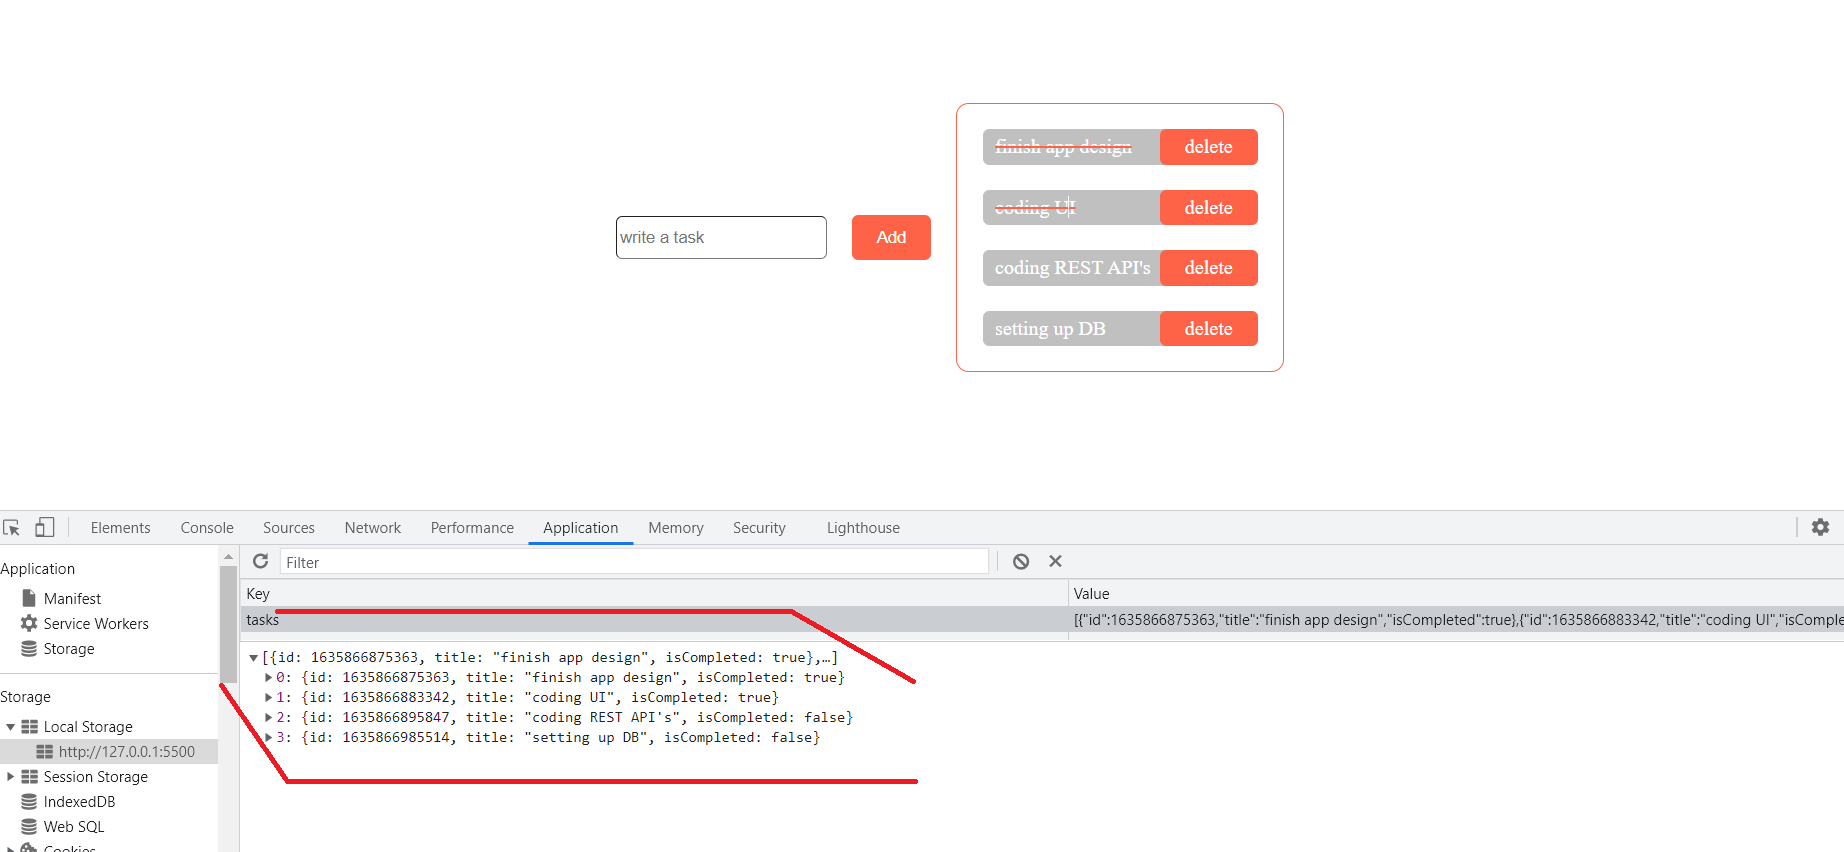Select Storage under Application
The image size is (1844, 852).
tap(69, 648)
